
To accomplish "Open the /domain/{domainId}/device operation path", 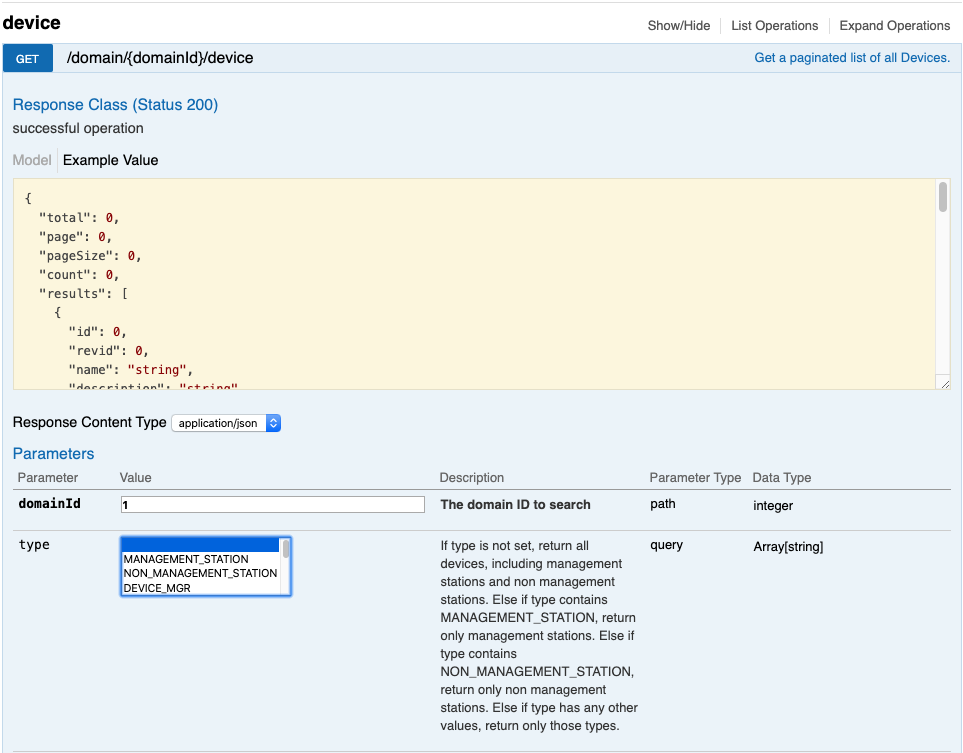I will point(160,58).
